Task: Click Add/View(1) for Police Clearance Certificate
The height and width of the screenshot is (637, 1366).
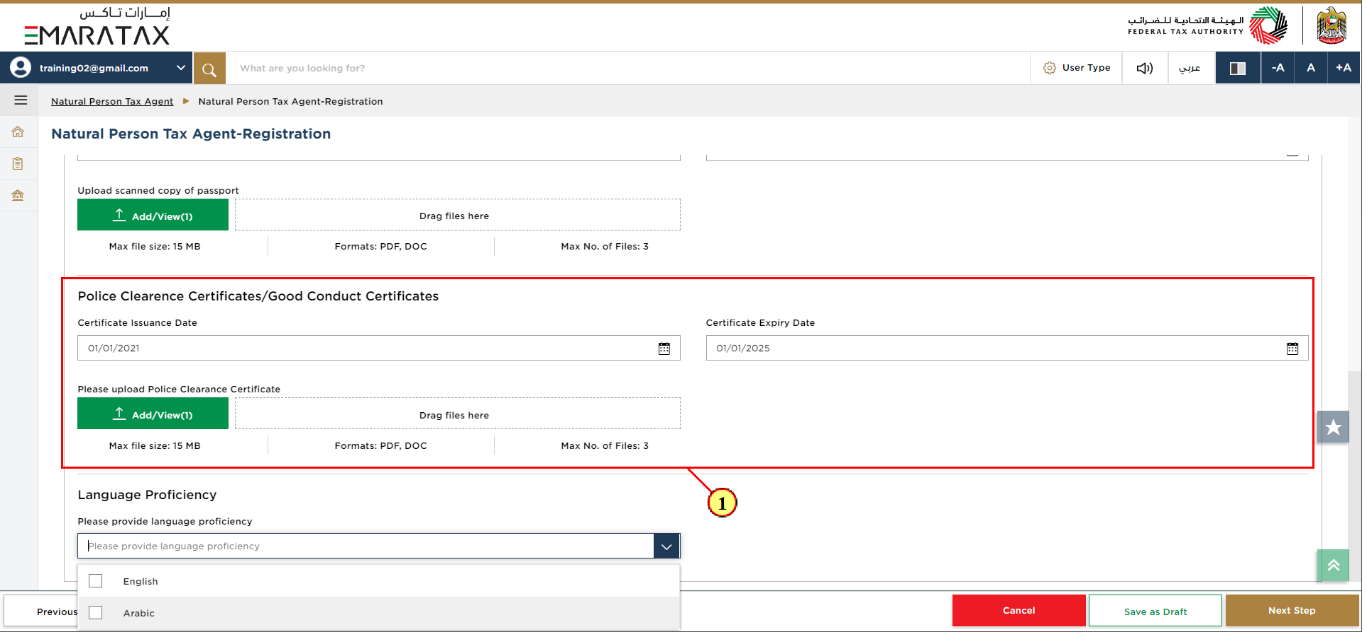Action: pyautogui.click(x=153, y=415)
